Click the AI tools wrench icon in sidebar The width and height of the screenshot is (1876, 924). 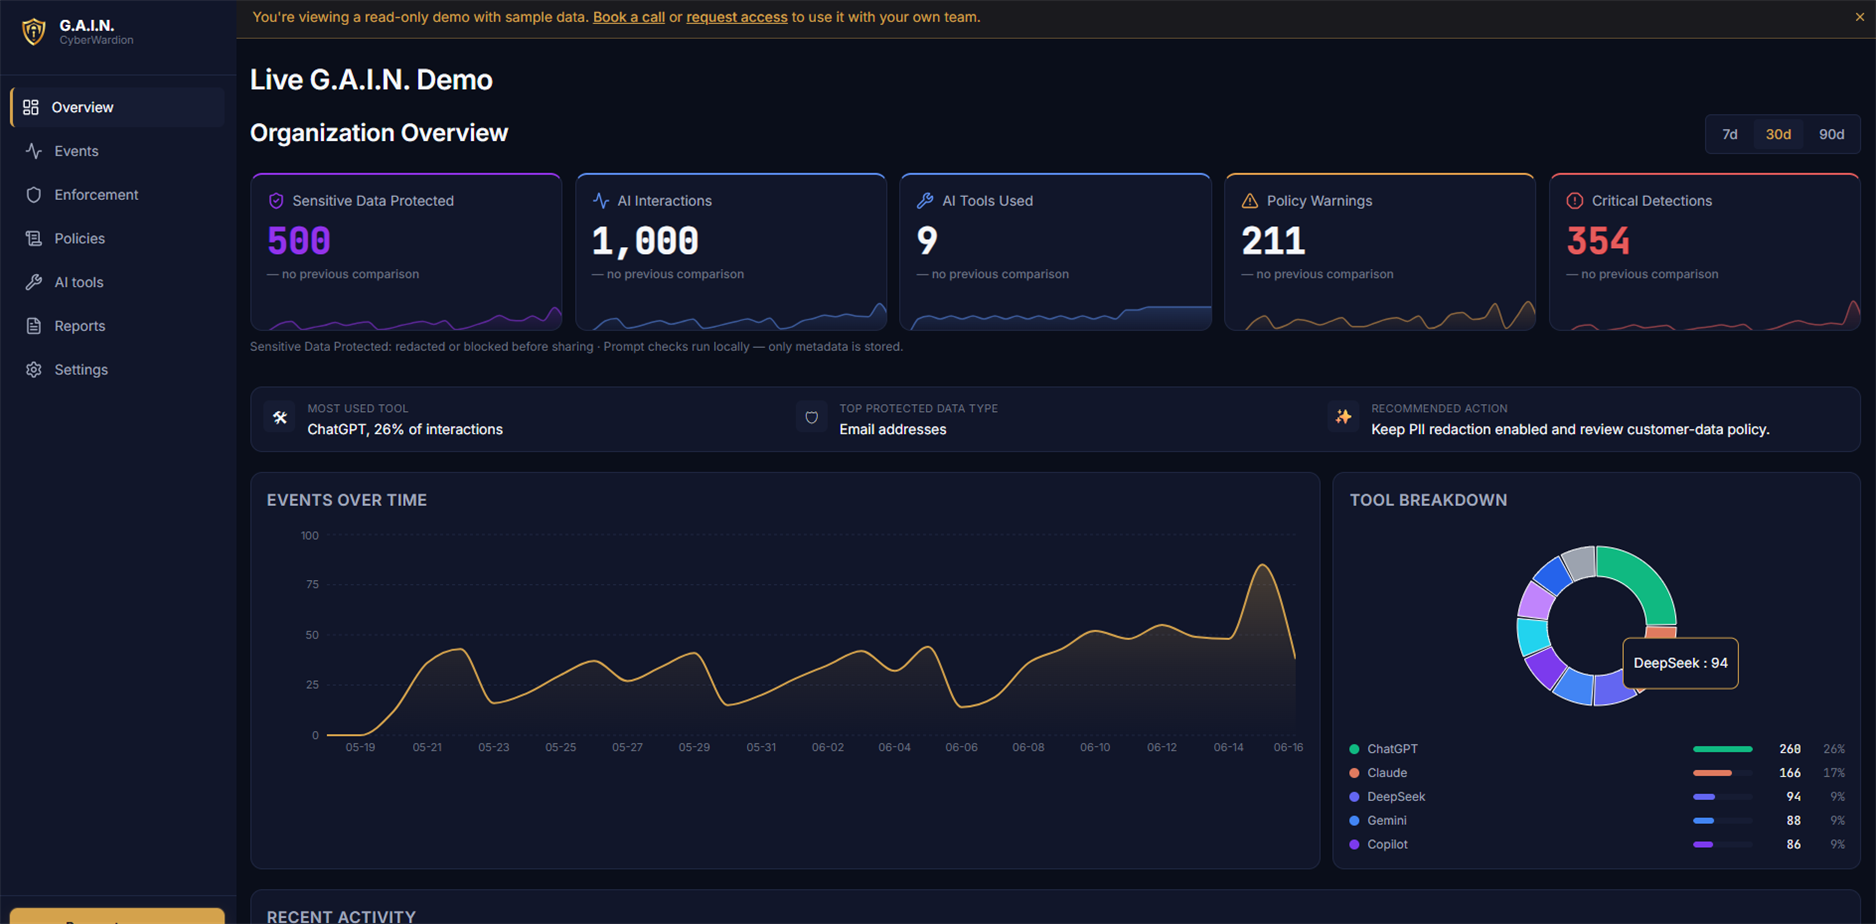(x=34, y=282)
